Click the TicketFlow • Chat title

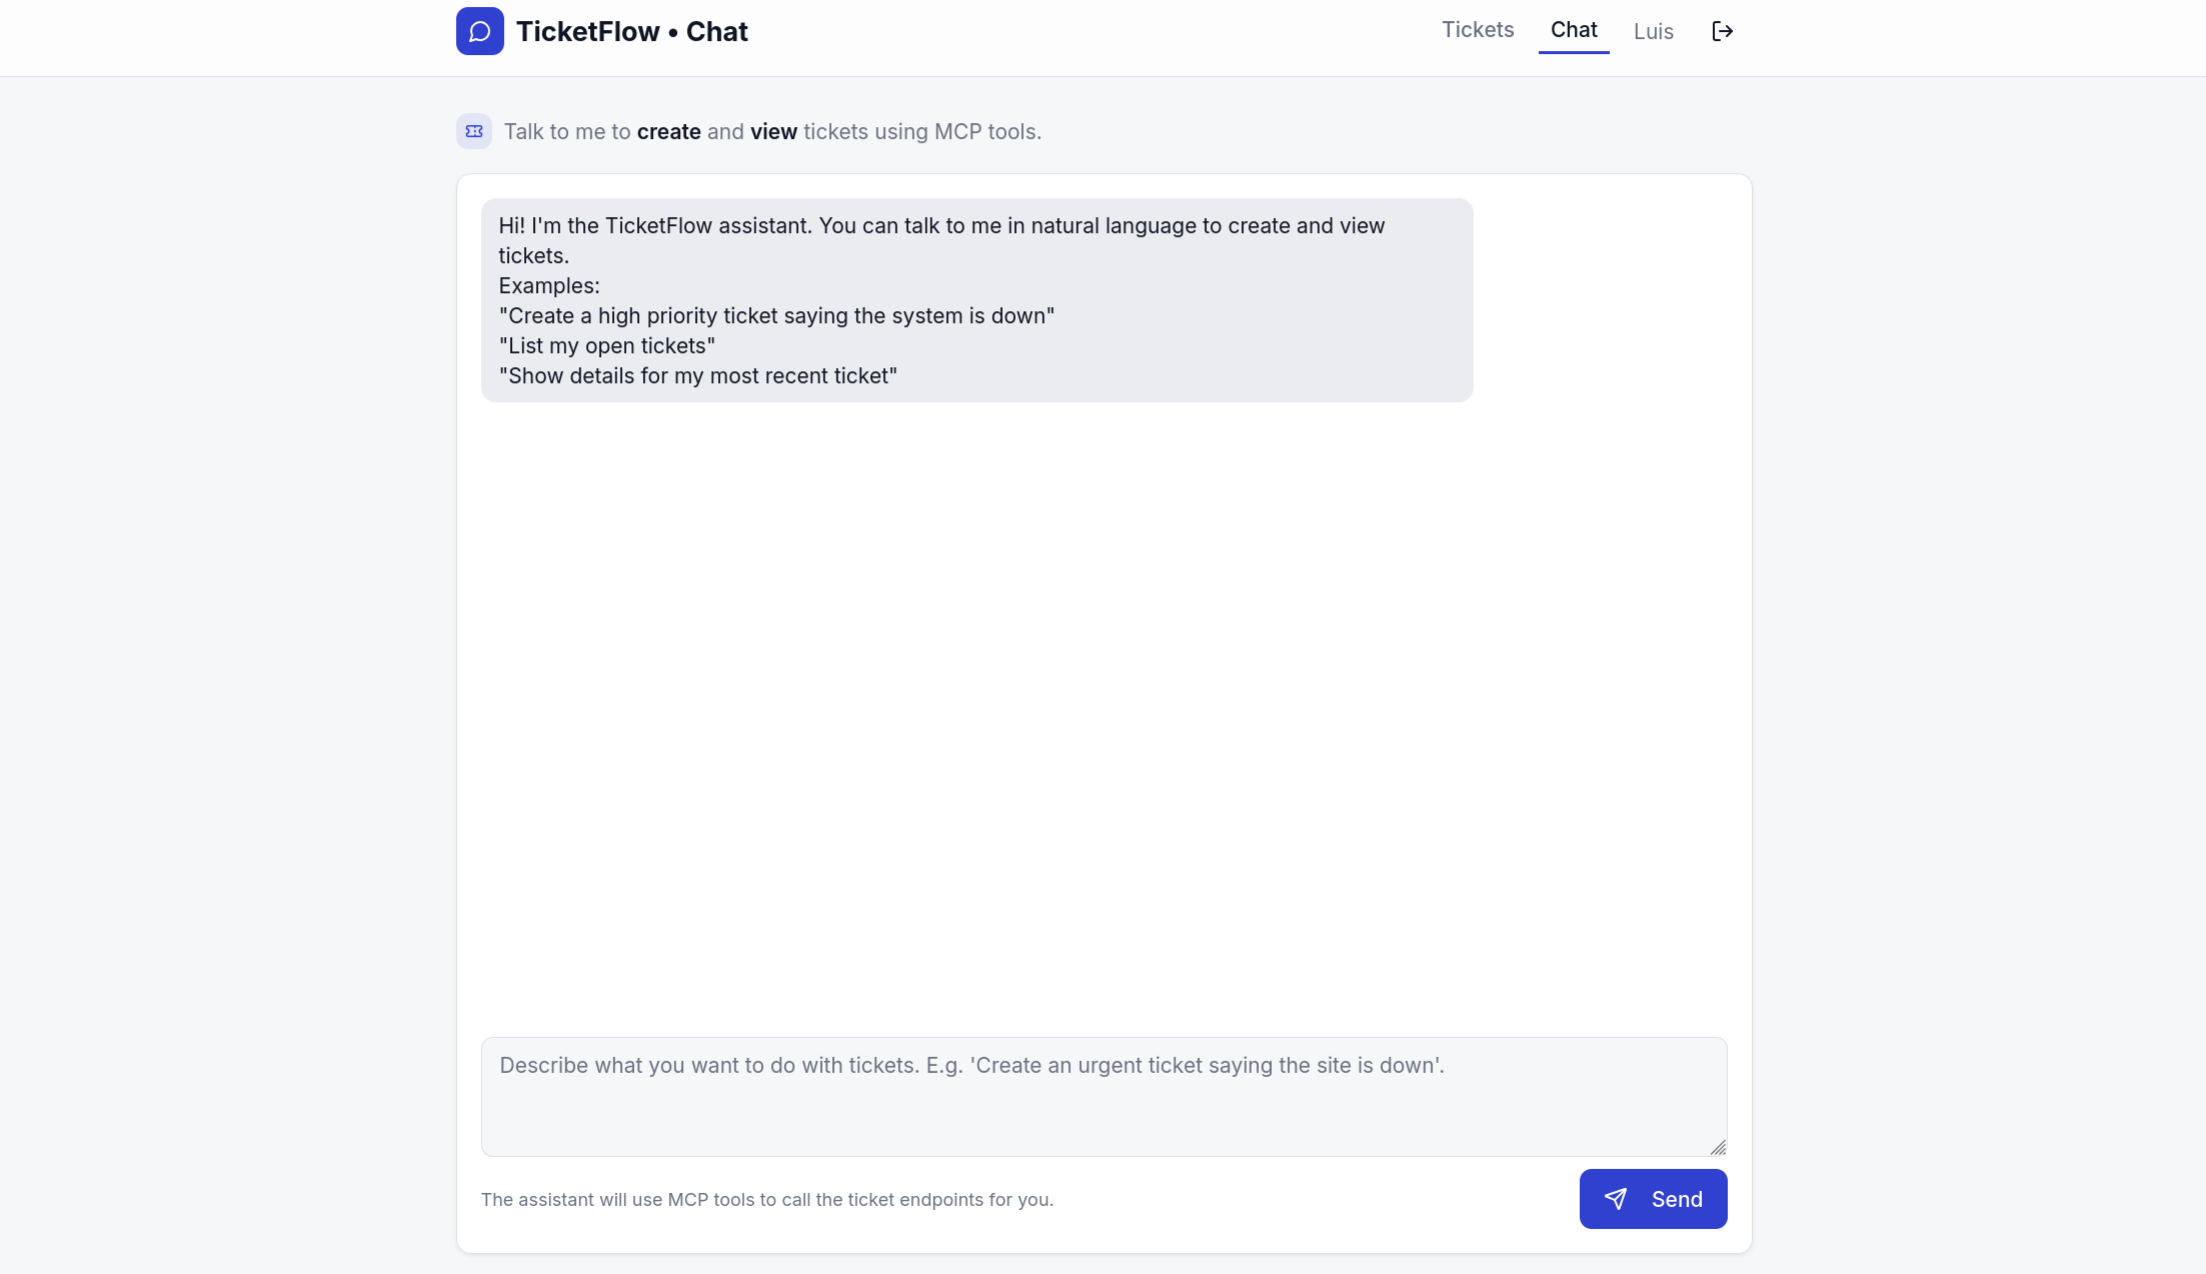pos(632,32)
